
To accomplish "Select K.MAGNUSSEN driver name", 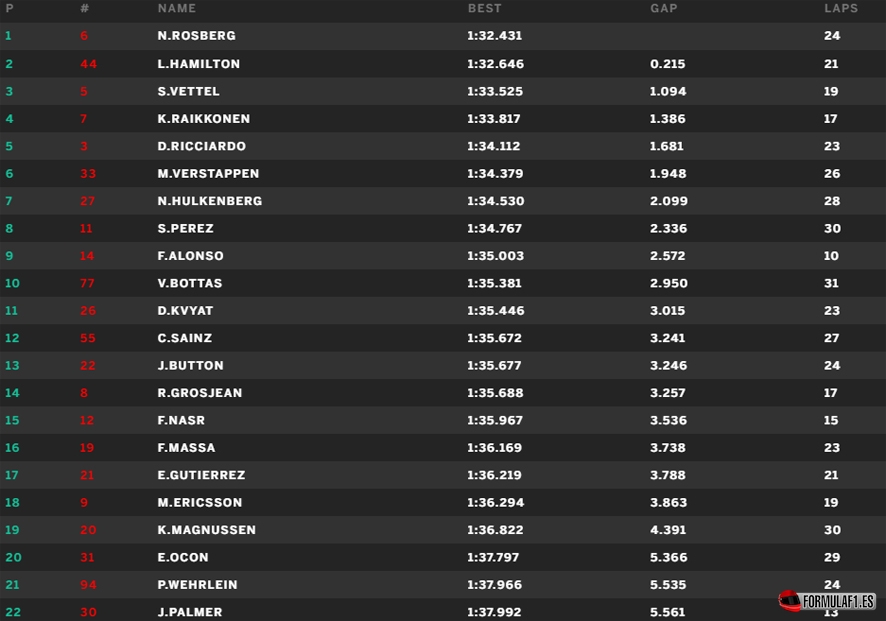I will click(206, 530).
